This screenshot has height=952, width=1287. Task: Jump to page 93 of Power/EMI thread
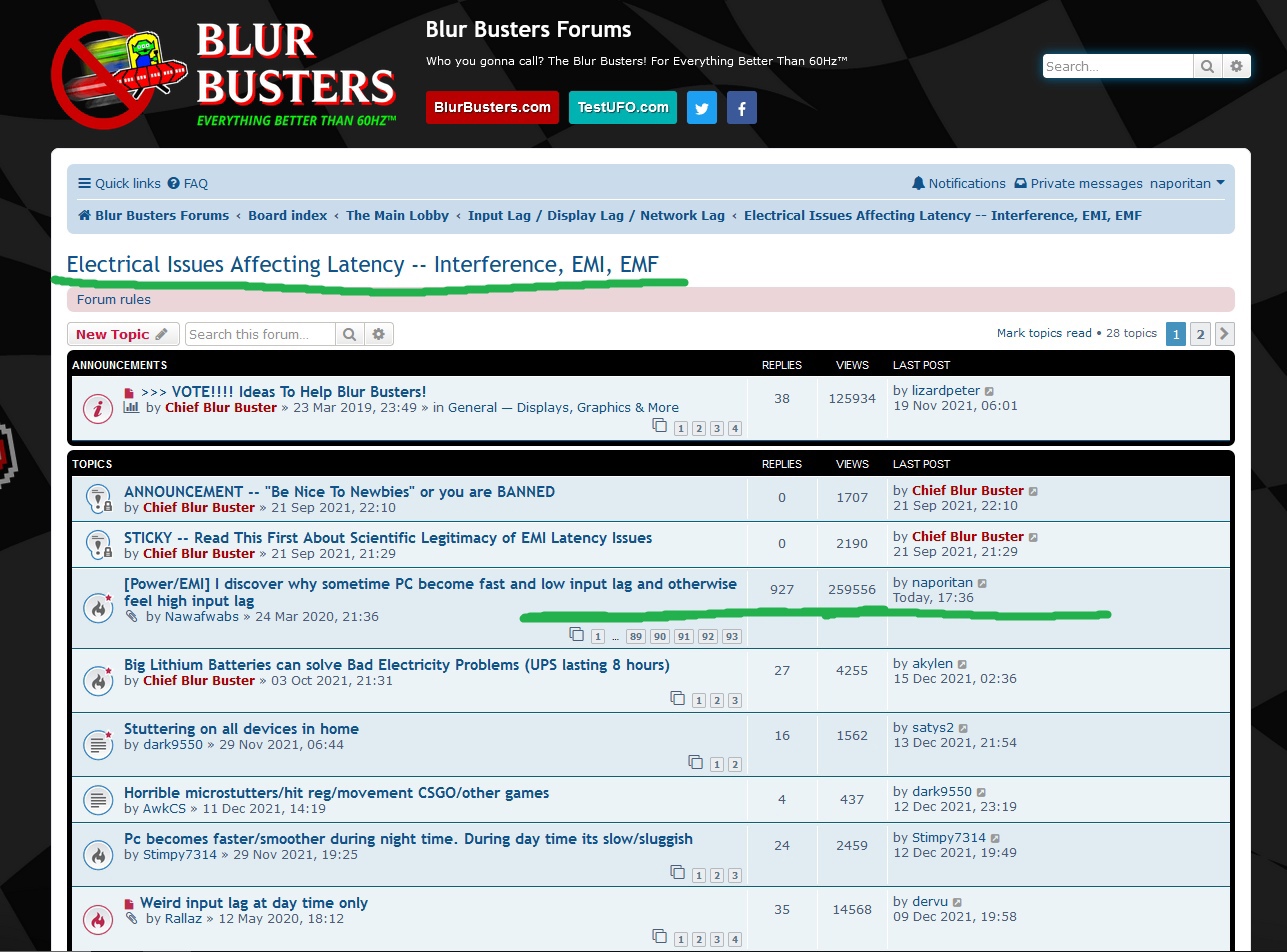coord(732,637)
